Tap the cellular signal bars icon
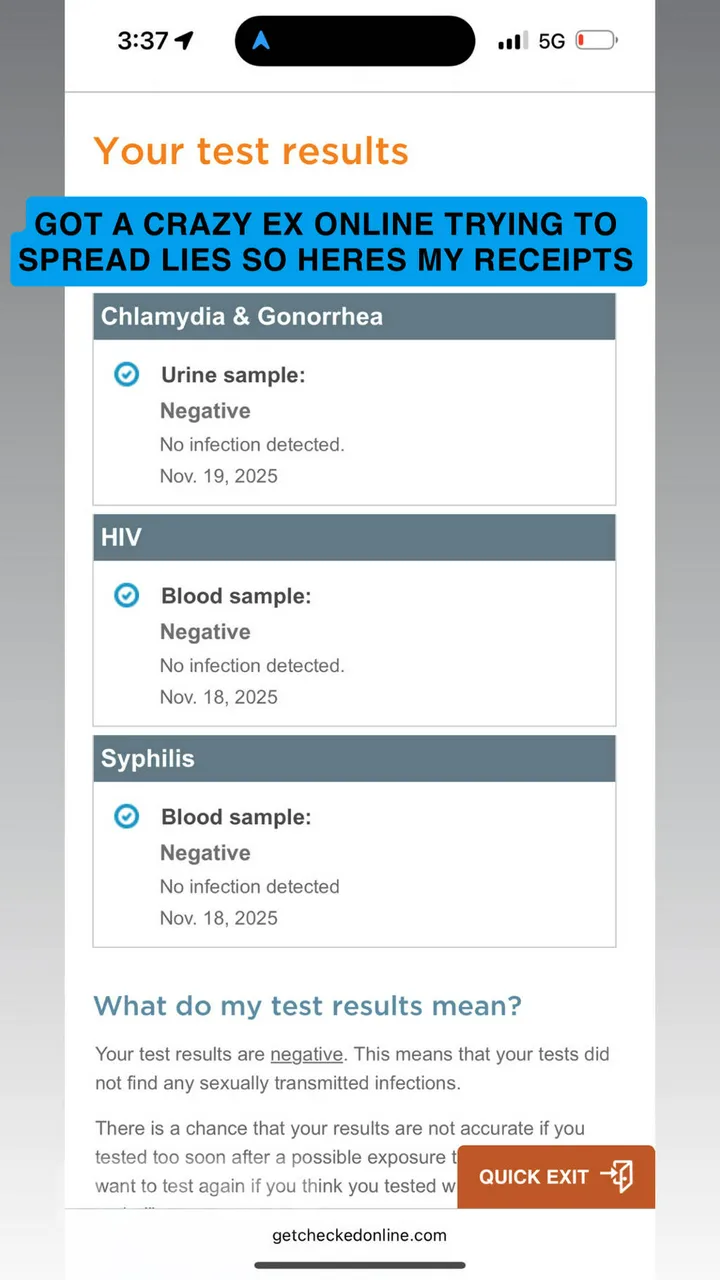Viewport: 720px width, 1280px height. tap(513, 41)
